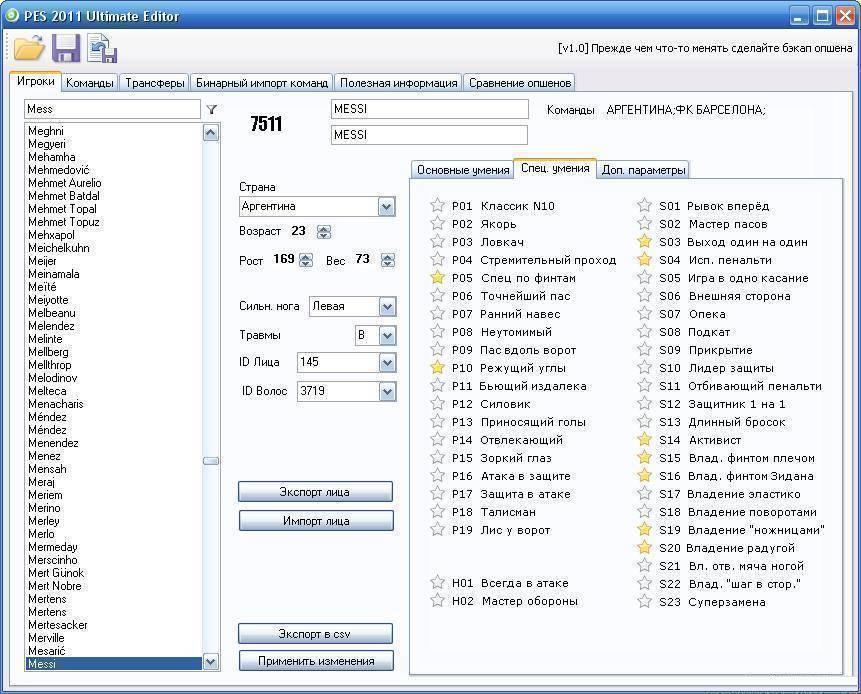Toggle star for S23 Суперзамена

(x=644, y=602)
